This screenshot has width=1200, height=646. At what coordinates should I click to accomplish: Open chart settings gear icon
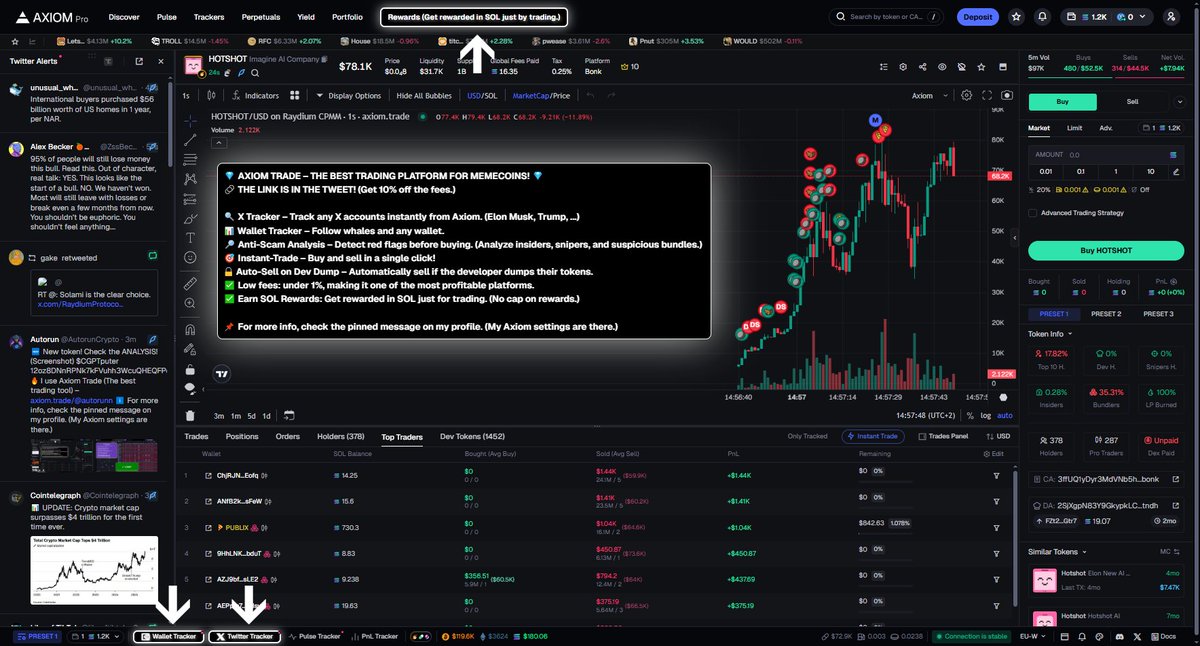click(x=966, y=96)
